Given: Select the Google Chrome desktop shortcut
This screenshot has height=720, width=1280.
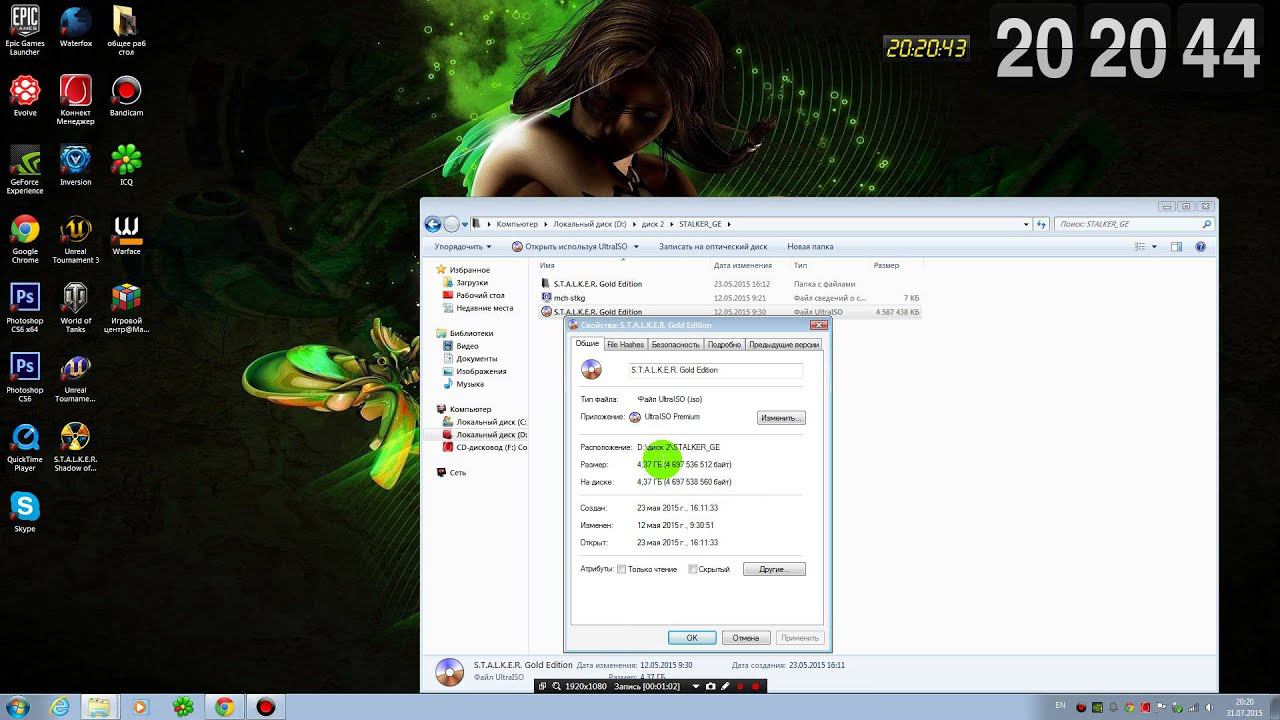Looking at the screenshot, I should (25, 240).
